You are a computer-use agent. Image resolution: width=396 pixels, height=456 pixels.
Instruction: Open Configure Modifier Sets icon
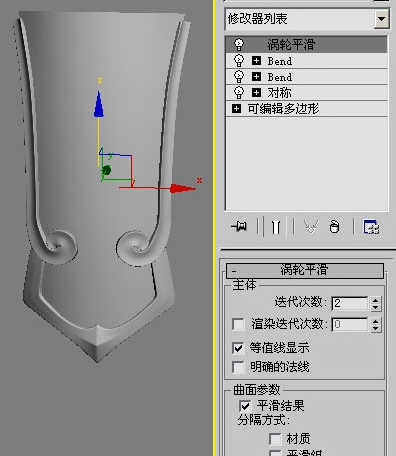[x=371, y=227]
